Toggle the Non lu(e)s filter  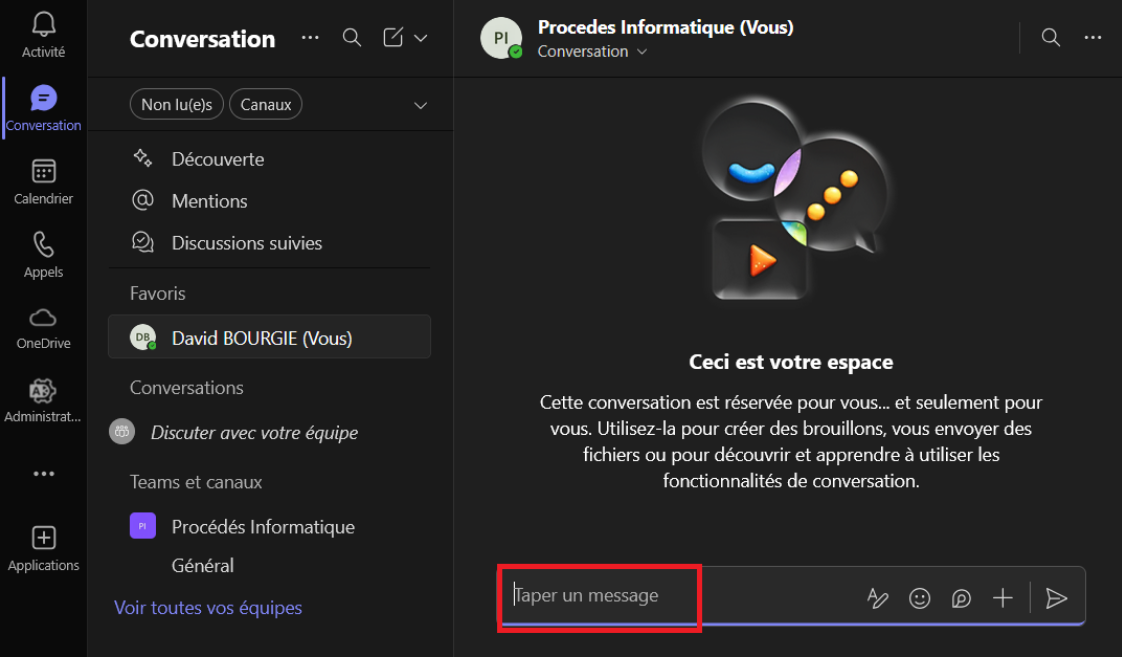tap(177, 104)
